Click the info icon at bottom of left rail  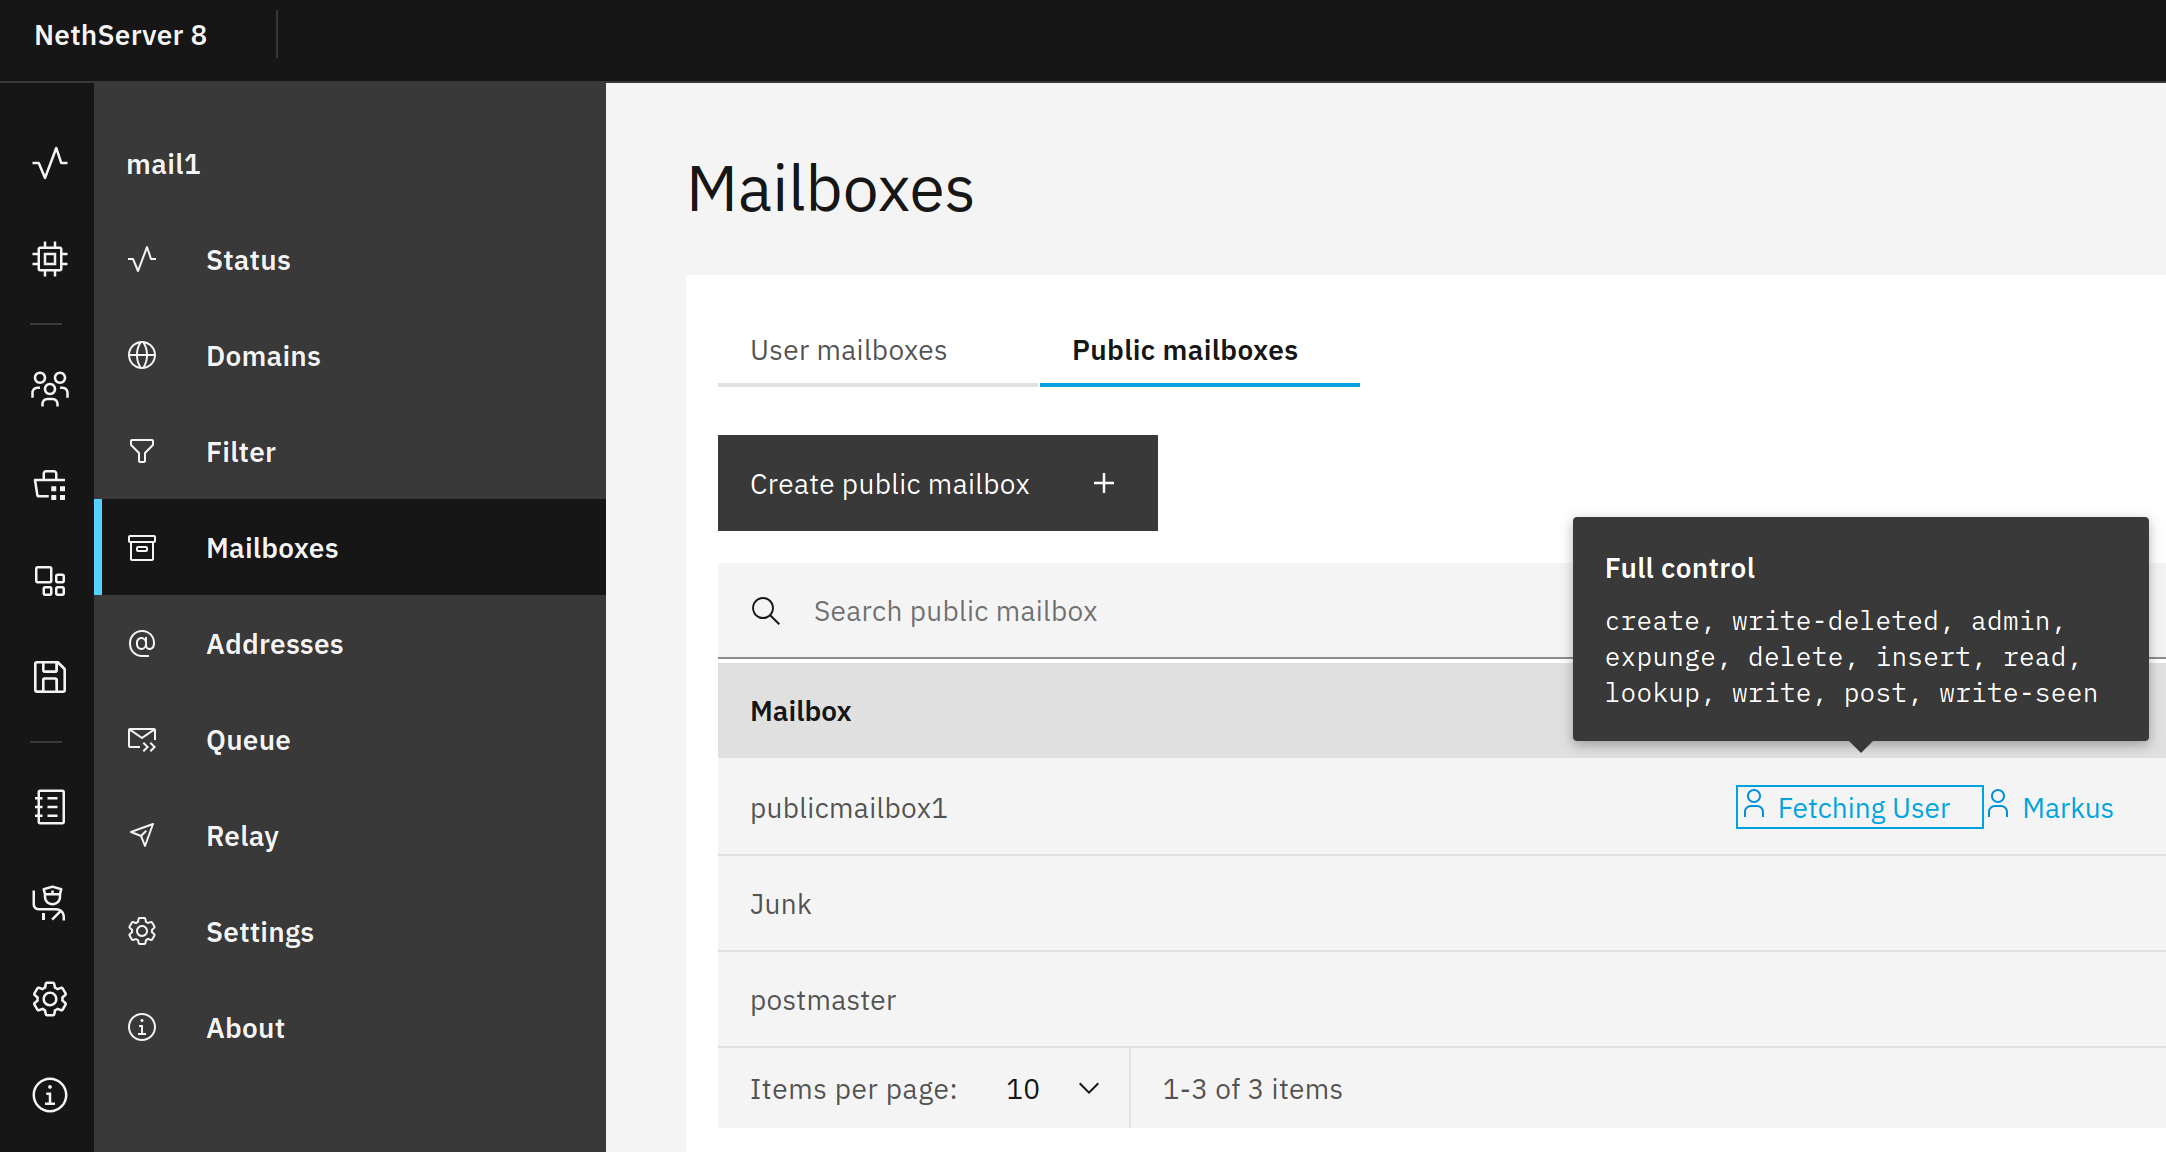coord(49,1095)
